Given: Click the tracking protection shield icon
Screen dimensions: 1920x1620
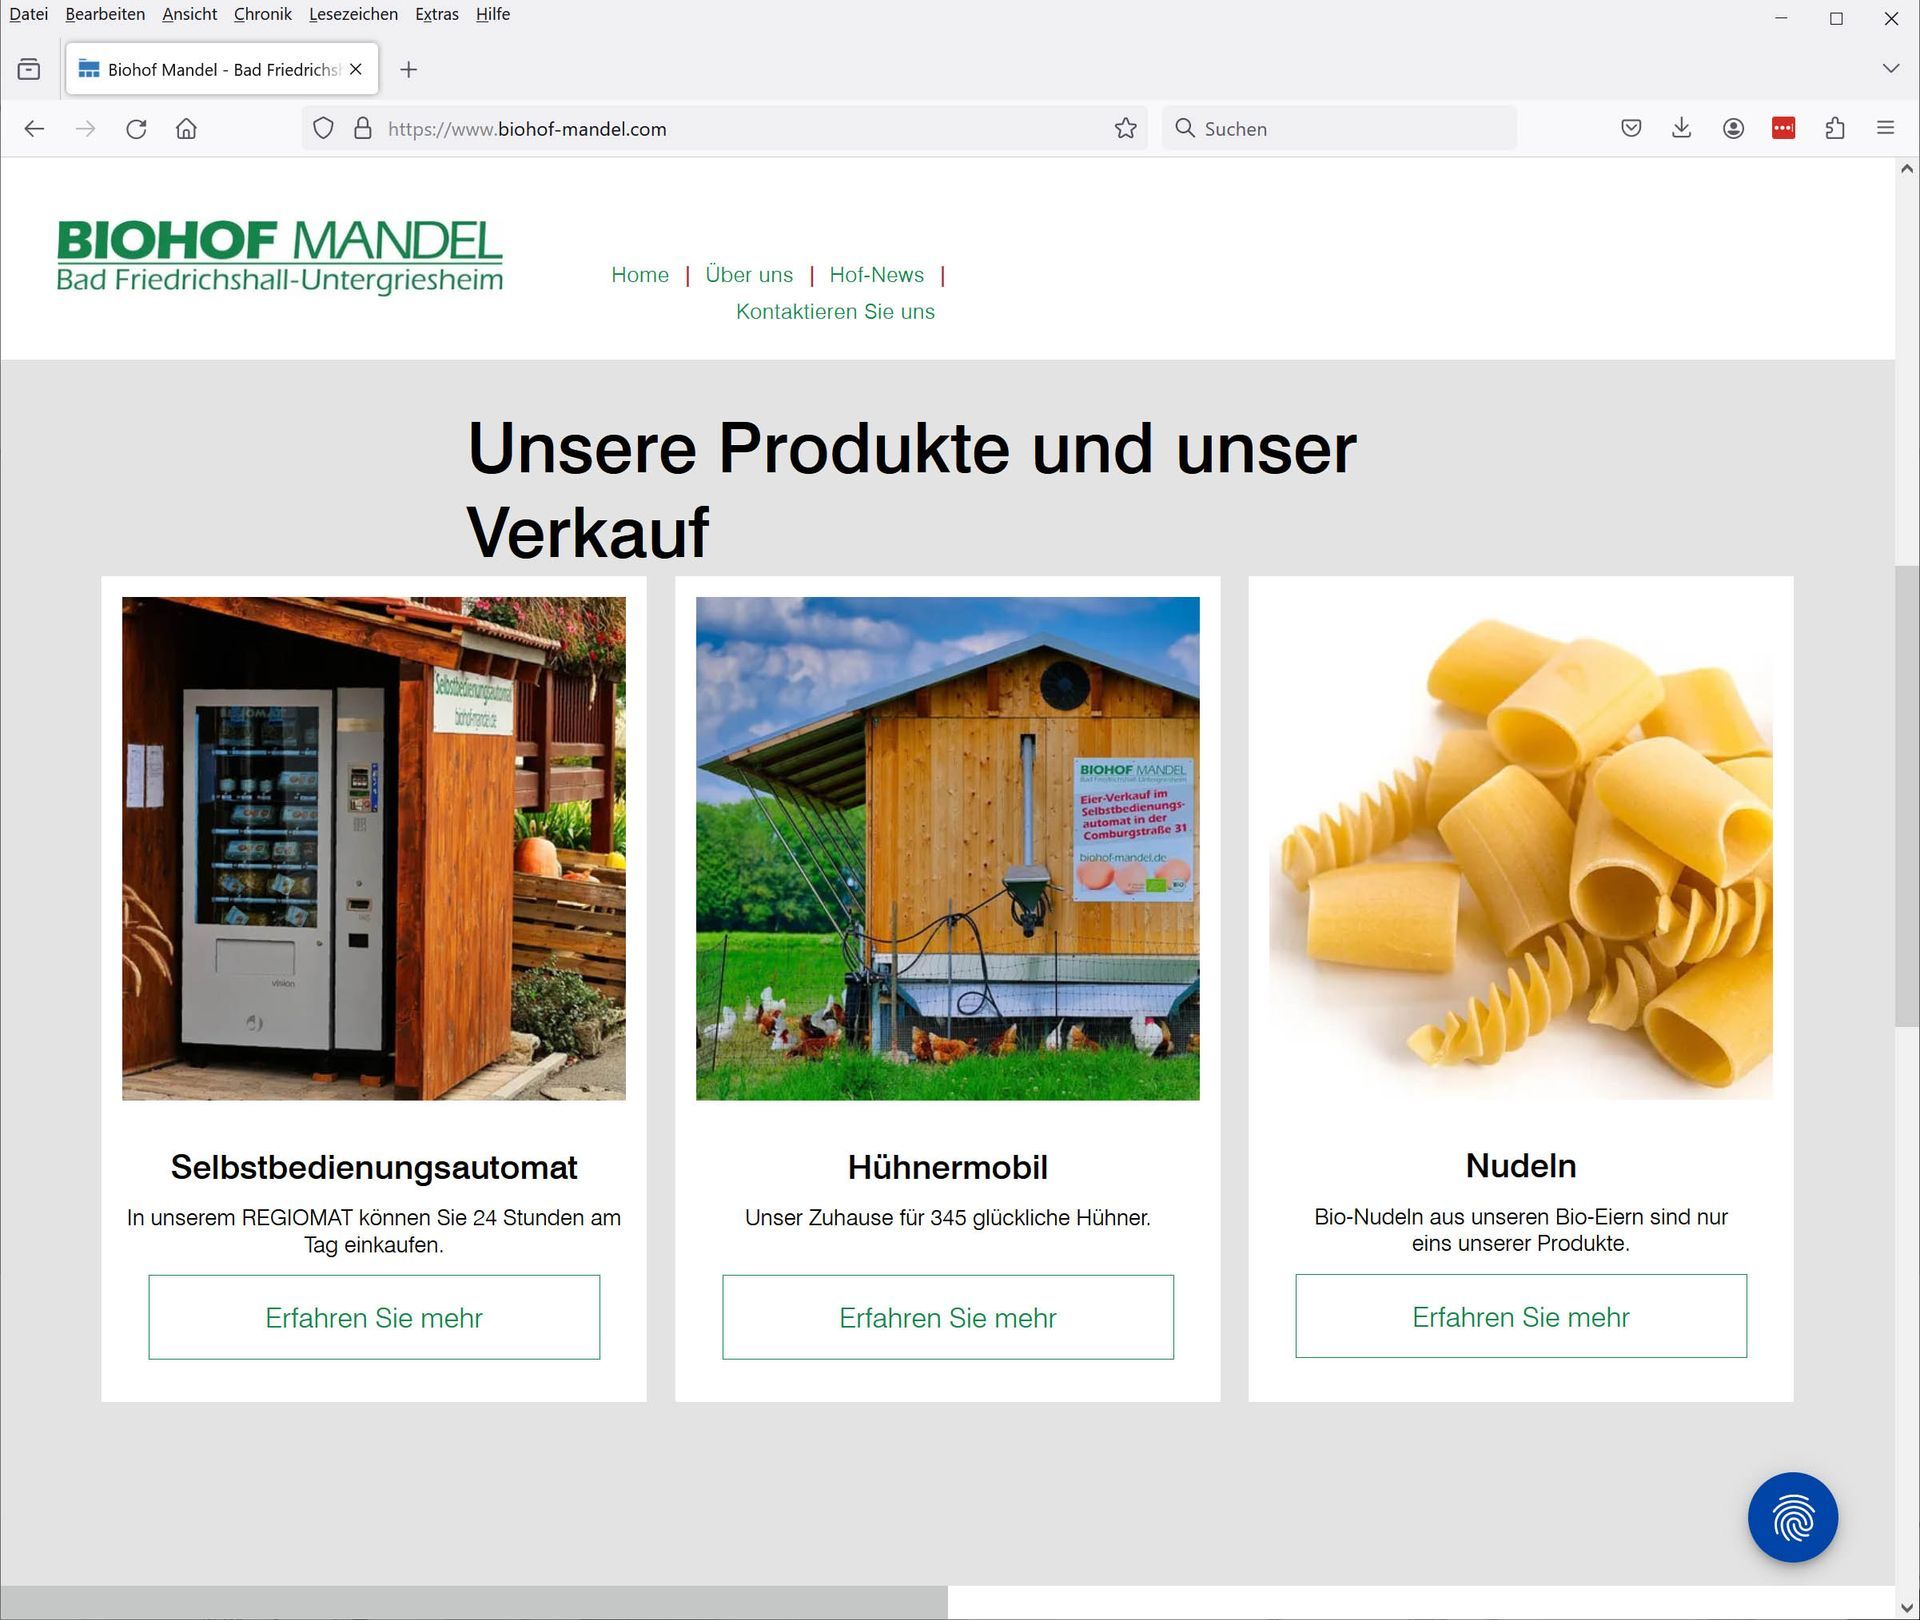Looking at the screenshot, I should pyautogui.click(x=323, y=129).
